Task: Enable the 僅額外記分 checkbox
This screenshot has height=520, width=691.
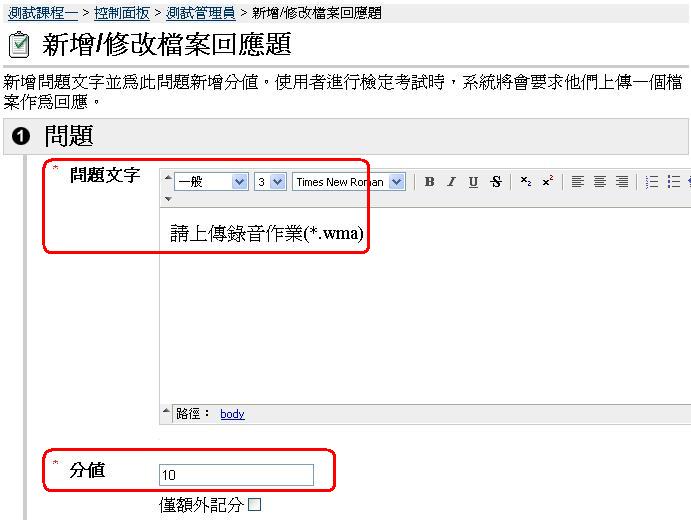Action: point(254,505)
